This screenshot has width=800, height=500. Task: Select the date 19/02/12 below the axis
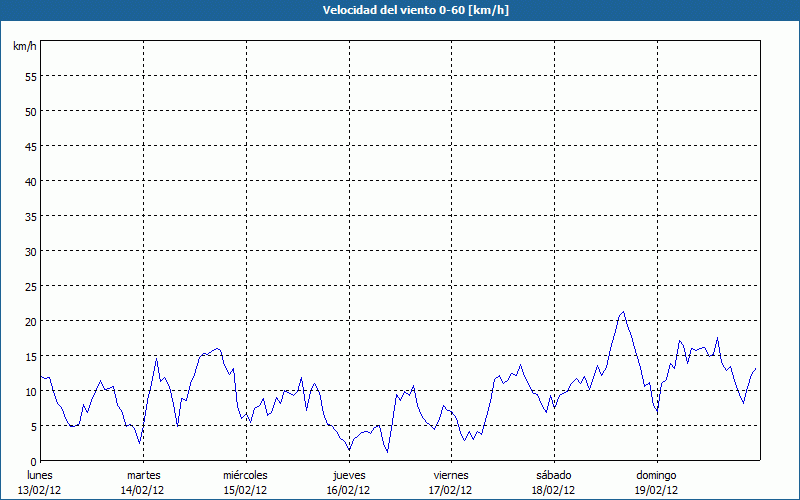[656, 490]
